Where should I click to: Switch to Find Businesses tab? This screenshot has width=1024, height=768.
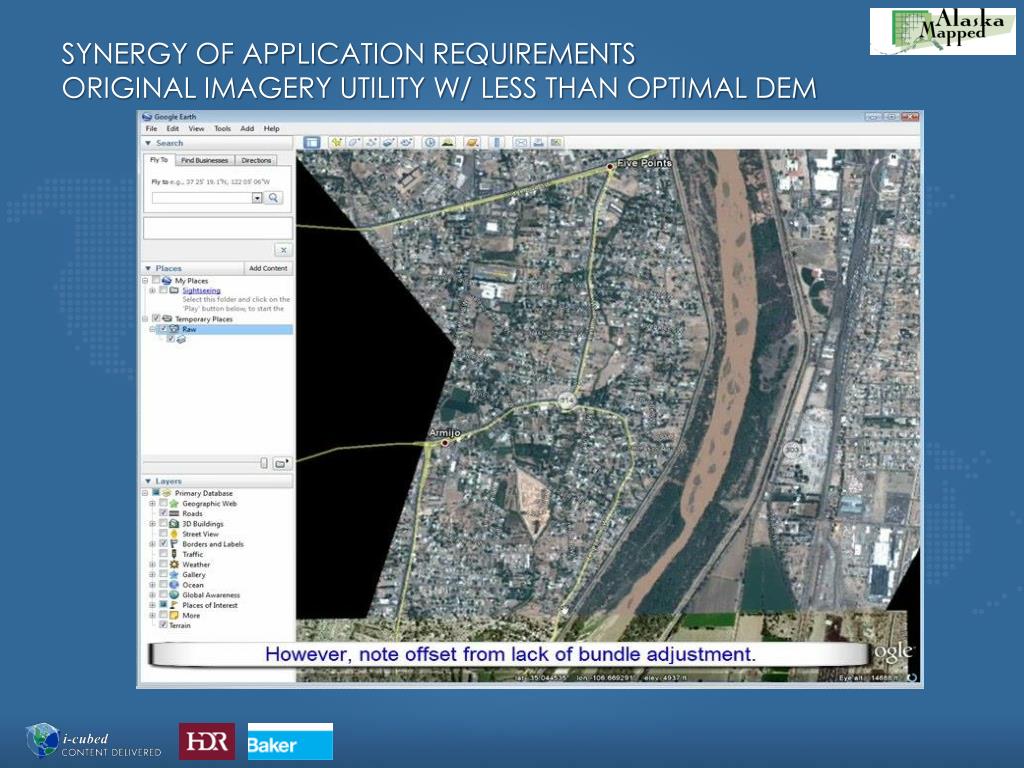[204, 160]
